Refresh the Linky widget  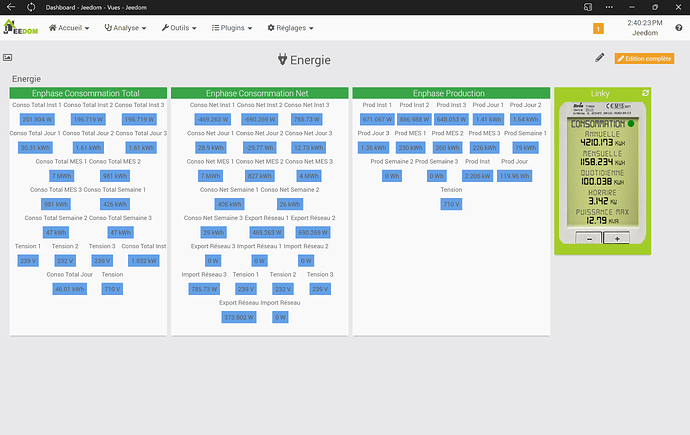tap(645, 93)
